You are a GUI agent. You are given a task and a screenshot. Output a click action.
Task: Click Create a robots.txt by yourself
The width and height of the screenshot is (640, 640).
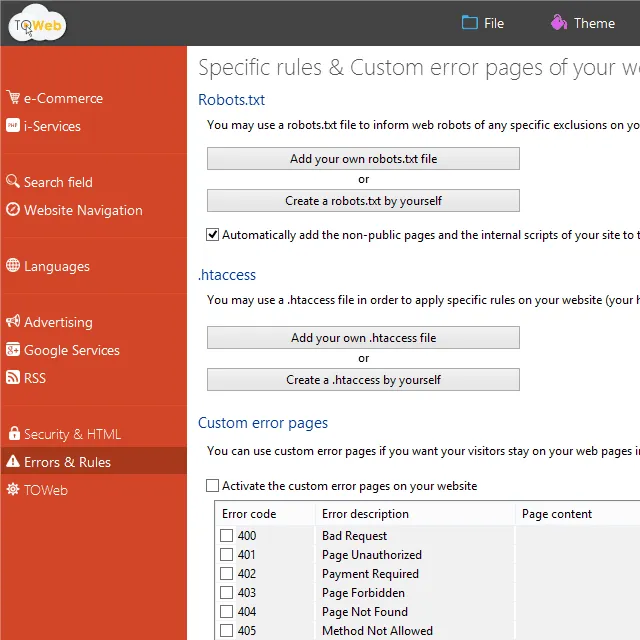[363, 201]
